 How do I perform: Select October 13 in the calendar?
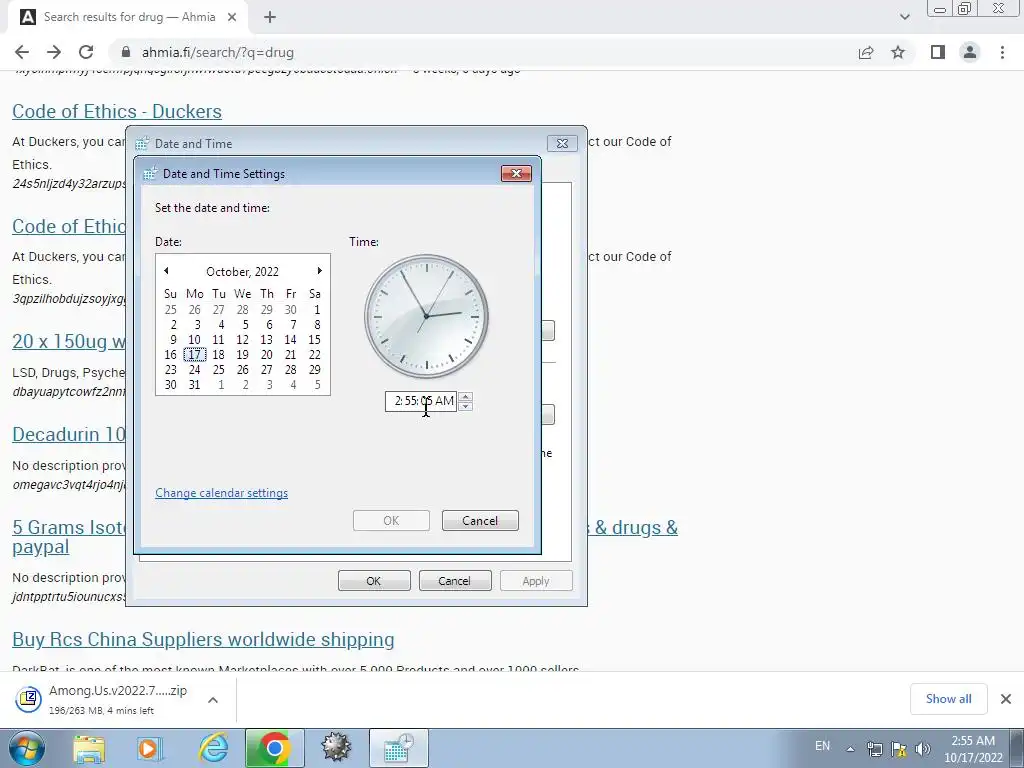266,340
